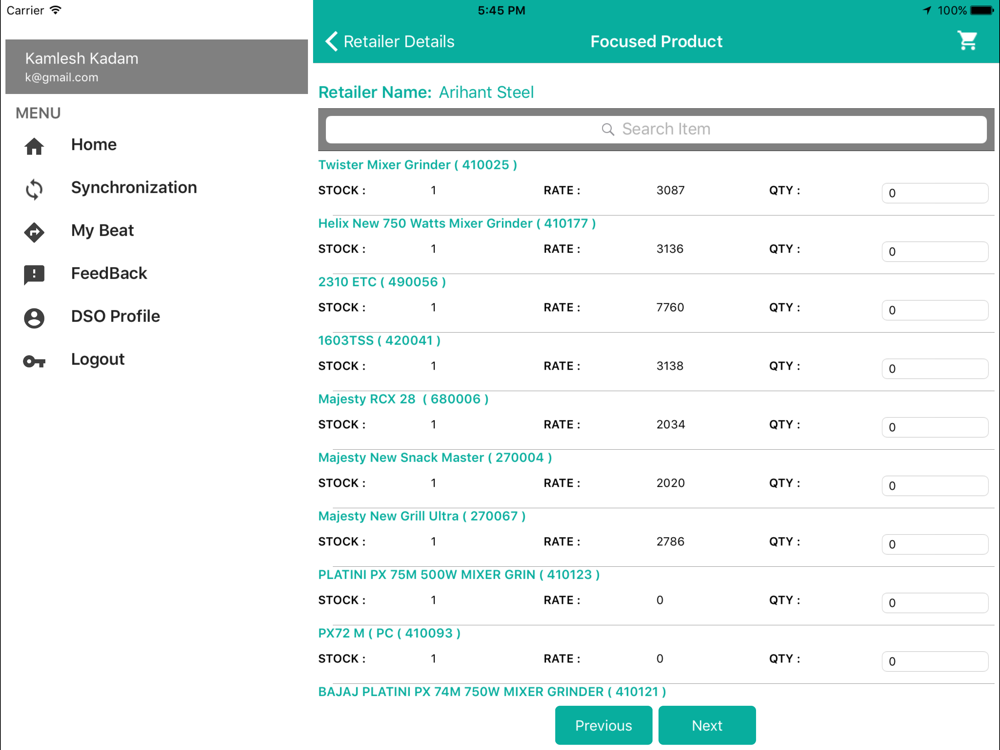
Task: Click the My Beat directions icon
Action: (x=34, y=232)
